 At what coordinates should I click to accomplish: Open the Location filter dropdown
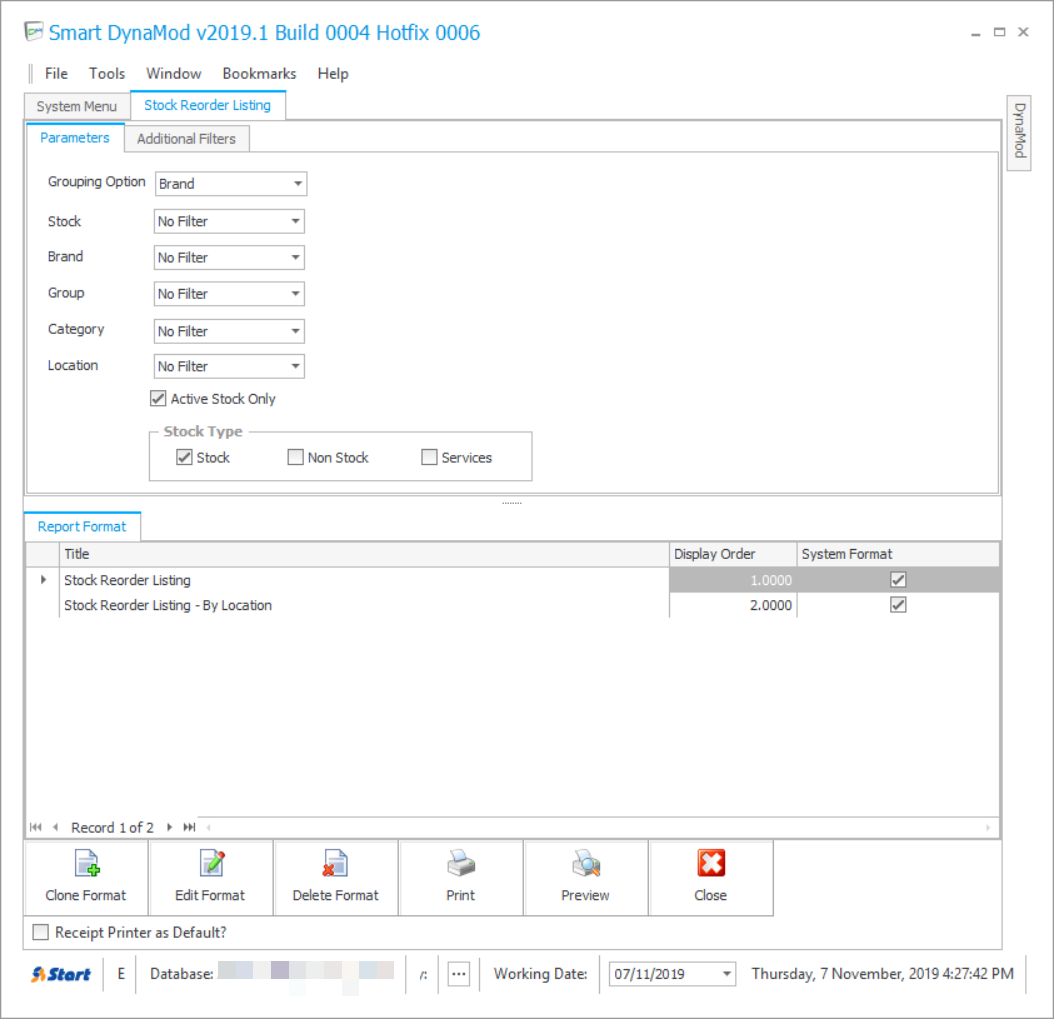(295, 366)
